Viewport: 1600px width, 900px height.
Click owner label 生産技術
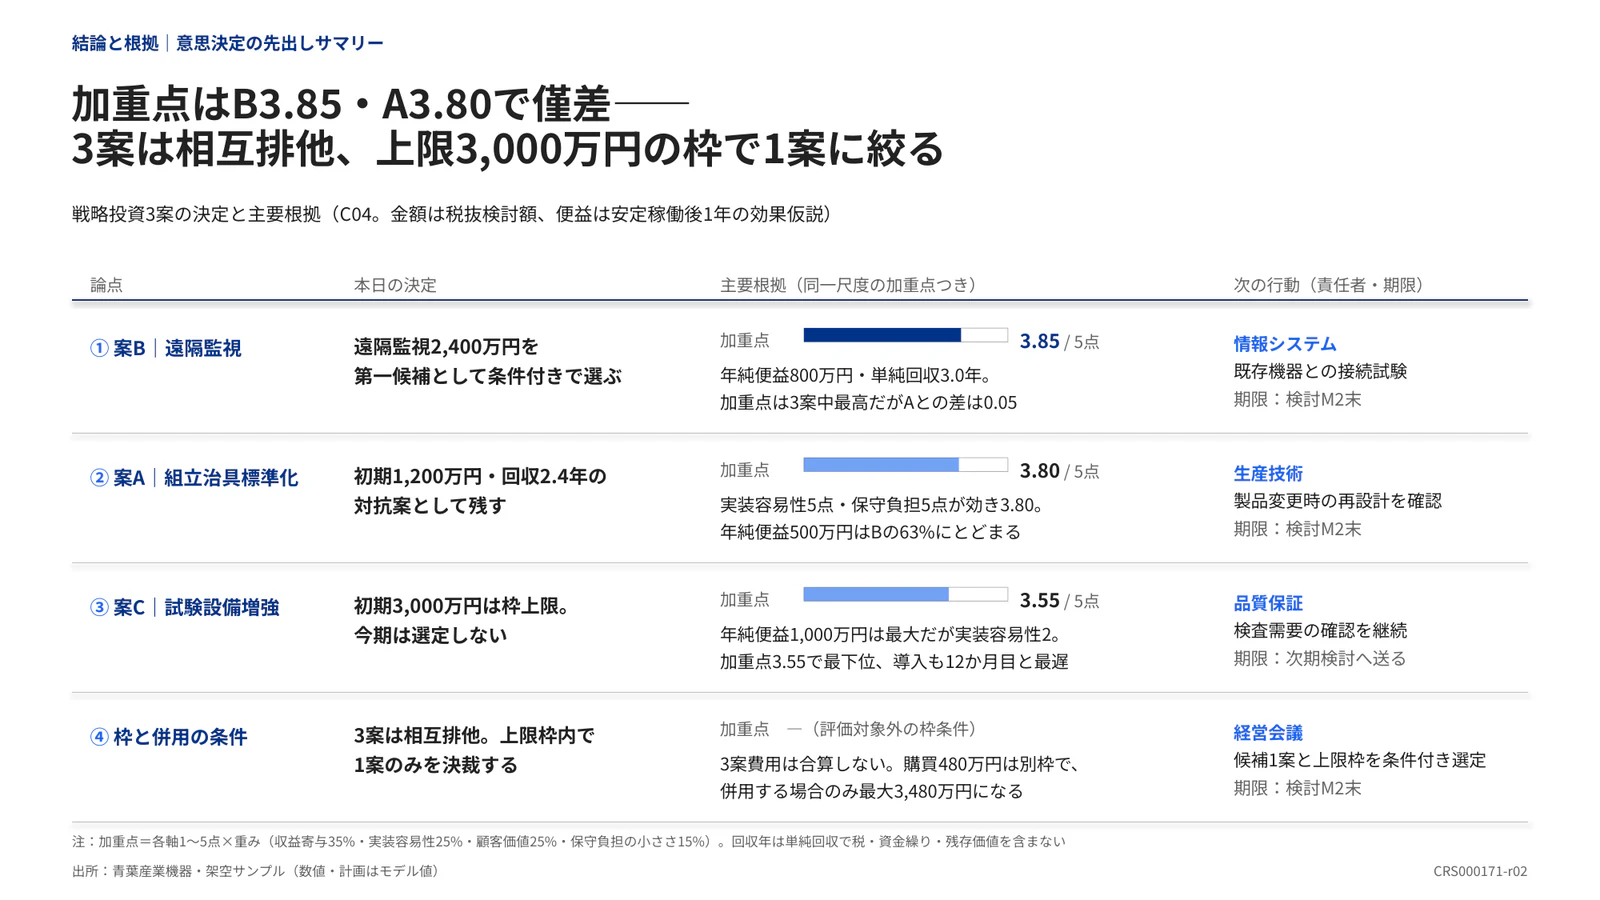coord(1268,474)
